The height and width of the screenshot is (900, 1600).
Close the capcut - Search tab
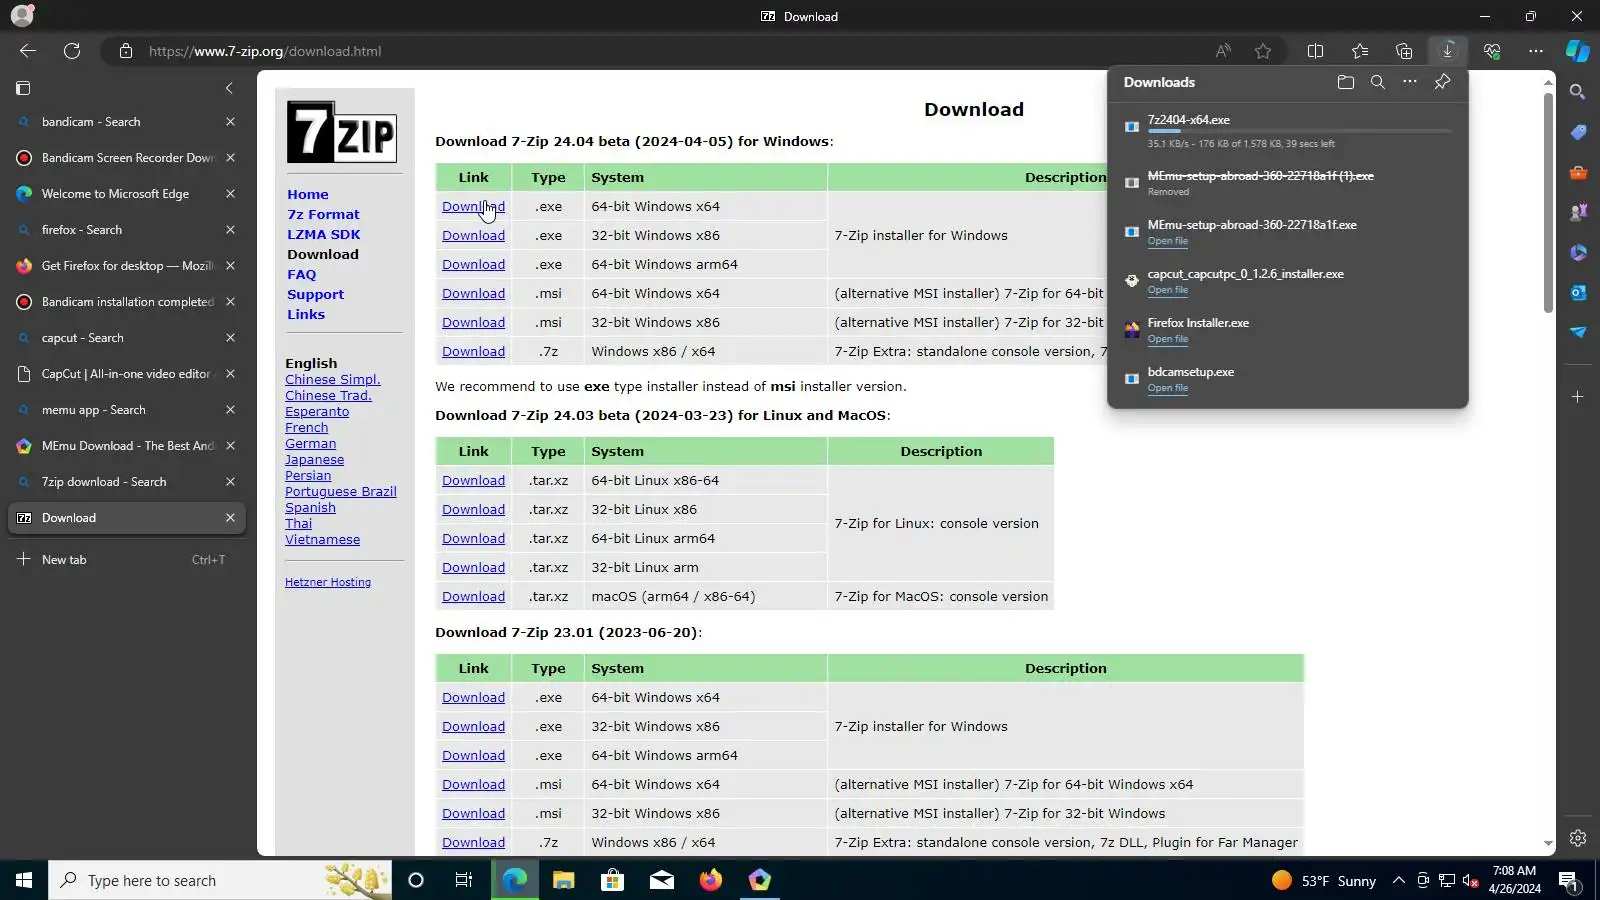click(230, 338)
